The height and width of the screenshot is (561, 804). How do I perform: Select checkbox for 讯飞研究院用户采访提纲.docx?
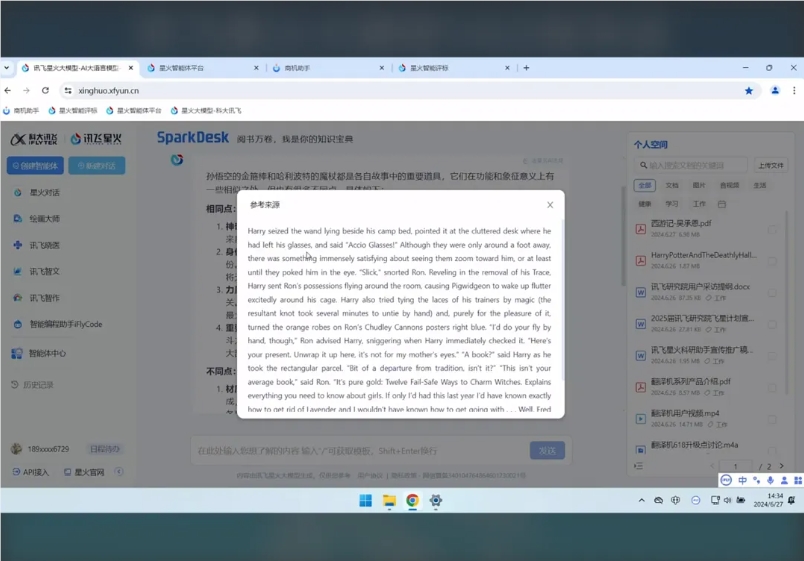[772, 293]
